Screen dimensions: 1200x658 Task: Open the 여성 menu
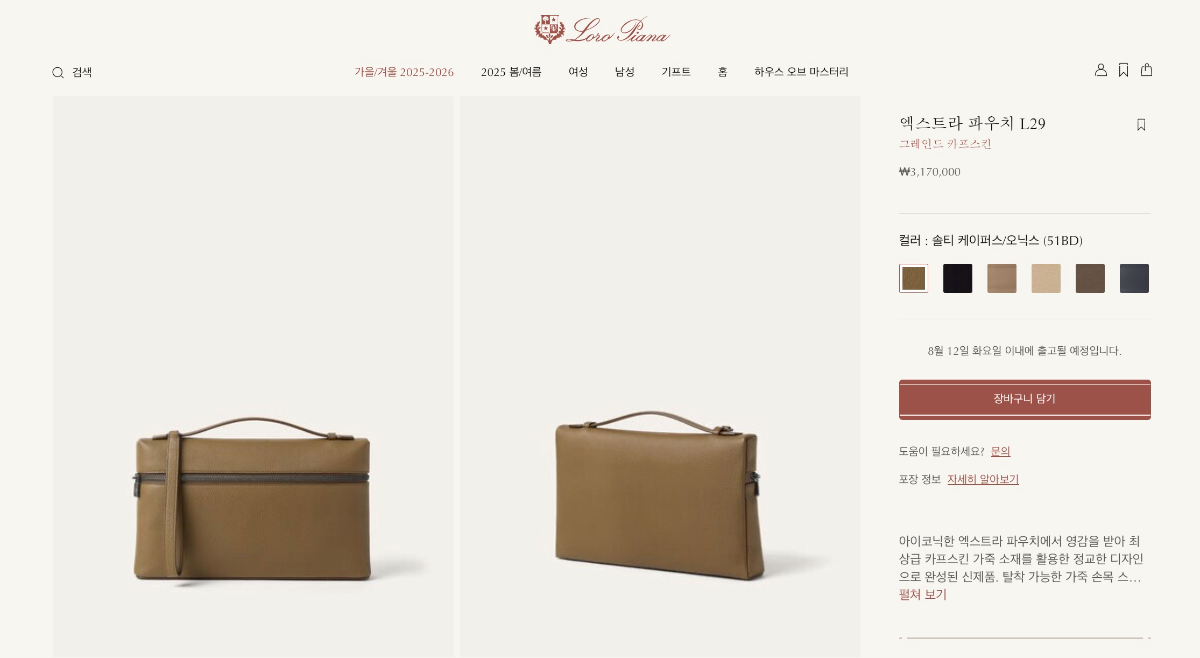(x=578, y=72)
